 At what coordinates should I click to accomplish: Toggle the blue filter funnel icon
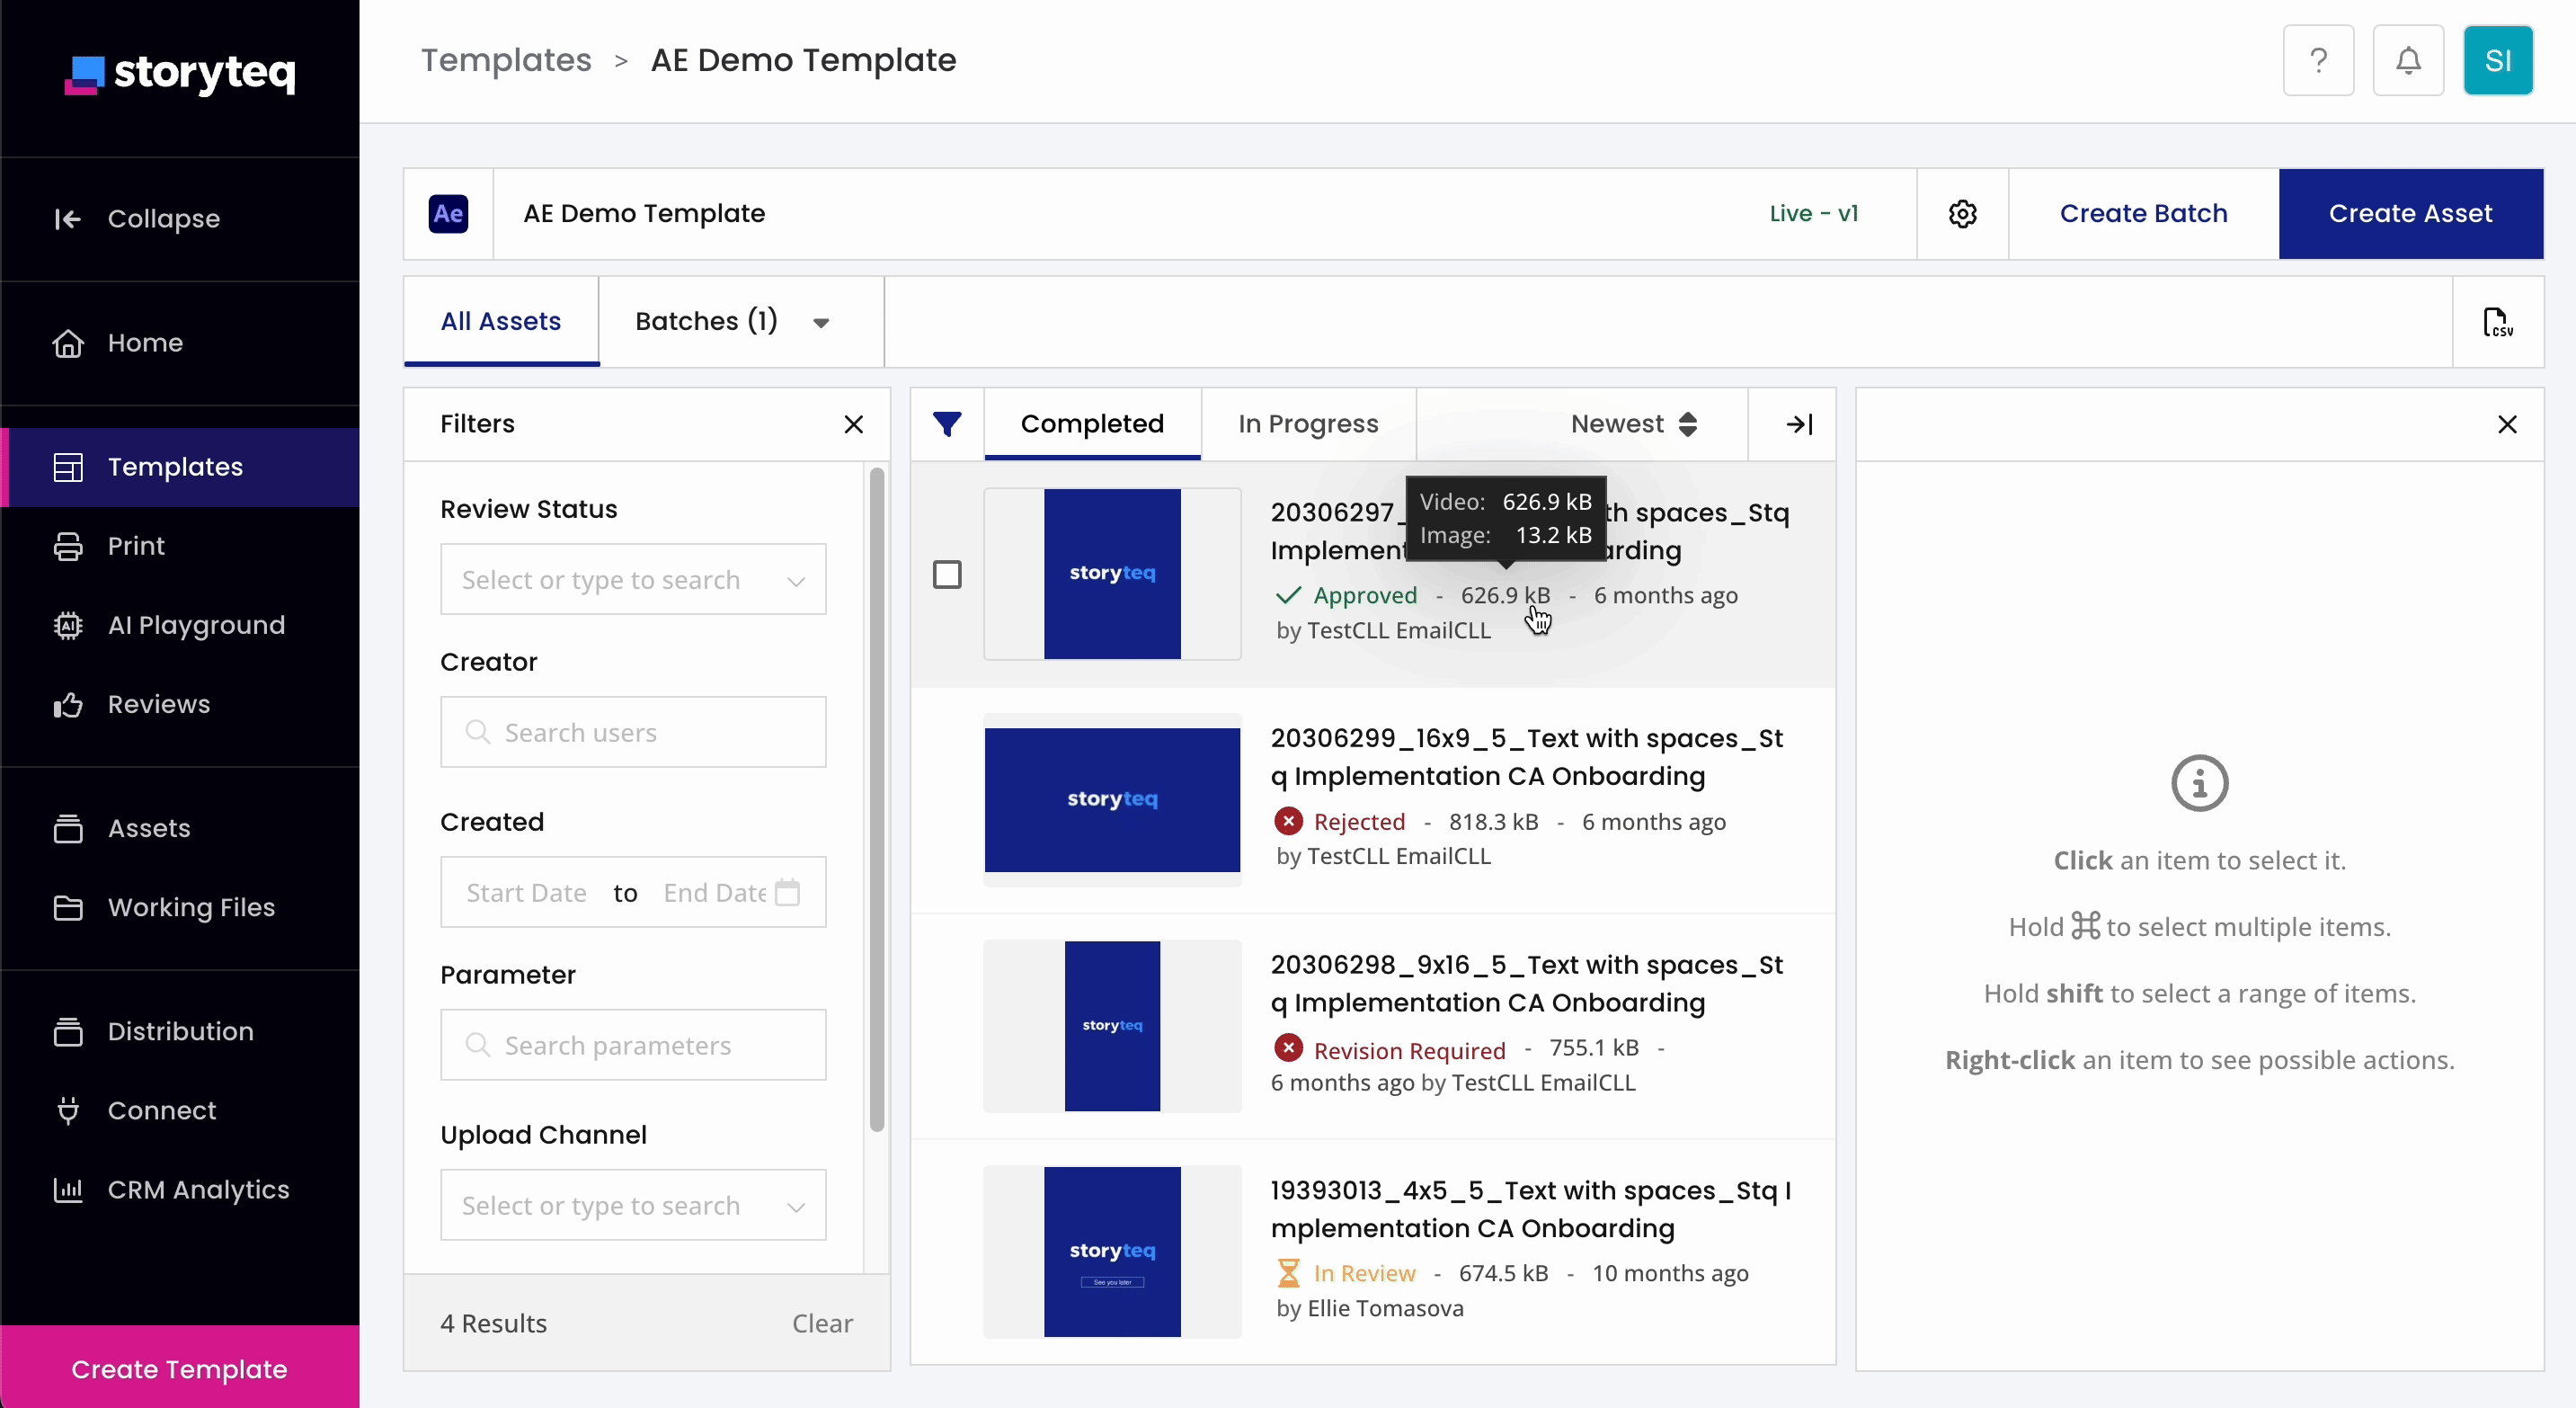pos(947,424)
